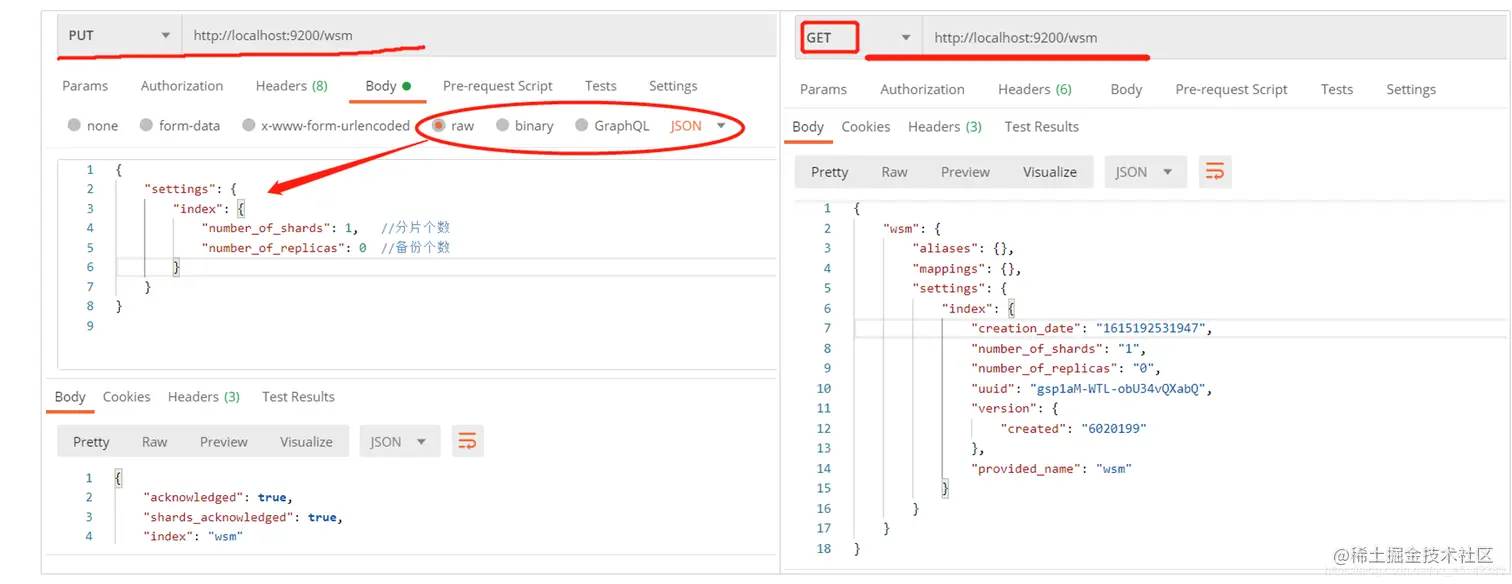Click "aliases": {} line in GET response
The width and height of the screenshot is (1512, 584).
(963, 248)
